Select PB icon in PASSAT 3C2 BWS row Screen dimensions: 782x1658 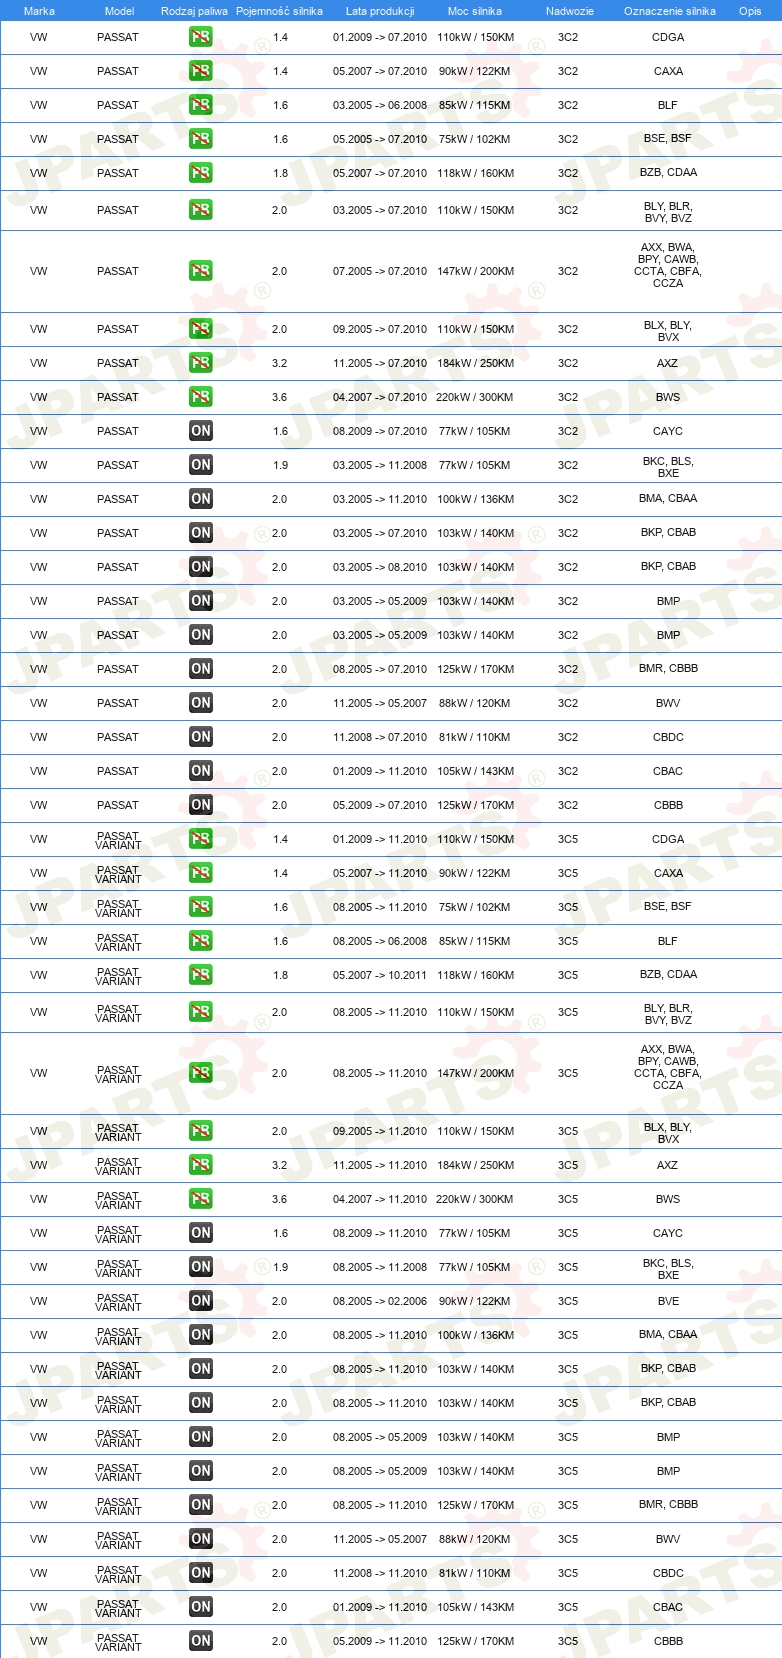[201, 397]
